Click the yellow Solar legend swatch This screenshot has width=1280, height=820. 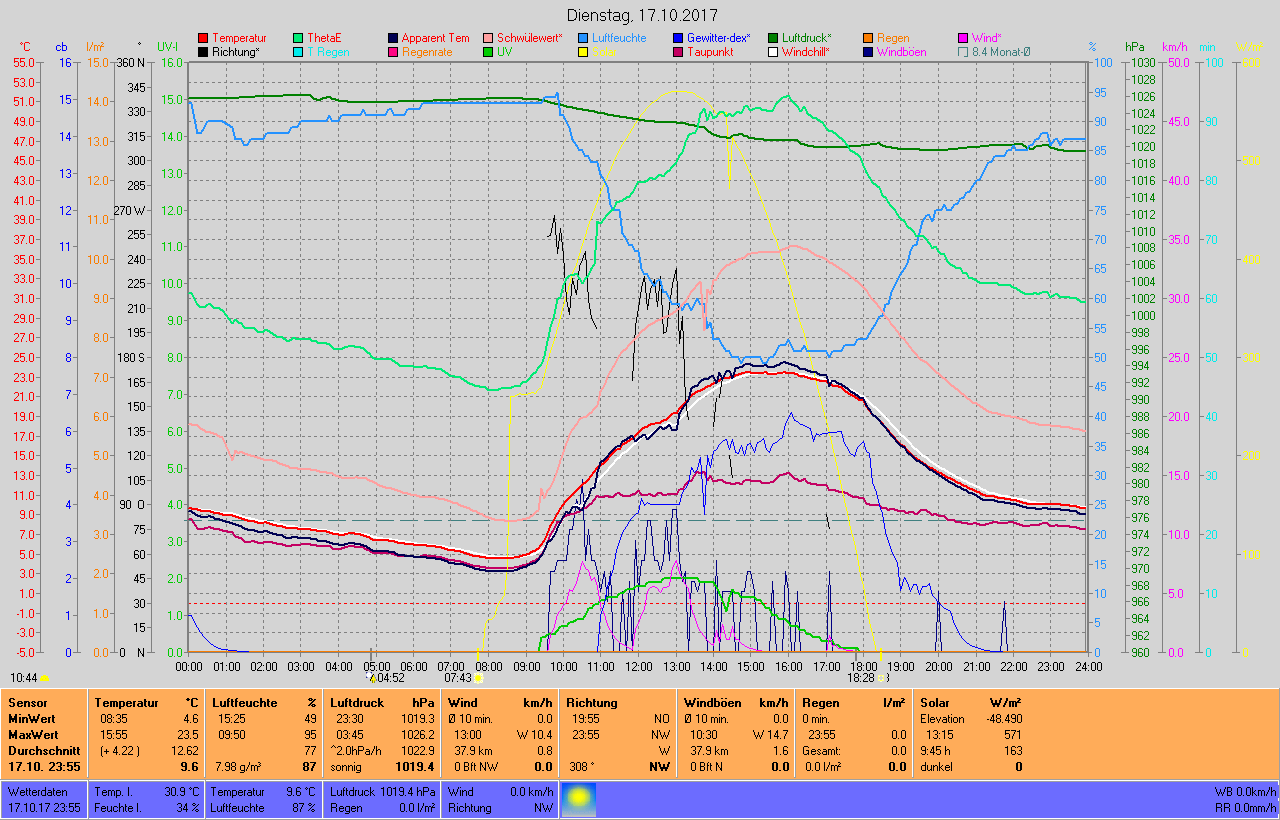[x=584, y=52]
